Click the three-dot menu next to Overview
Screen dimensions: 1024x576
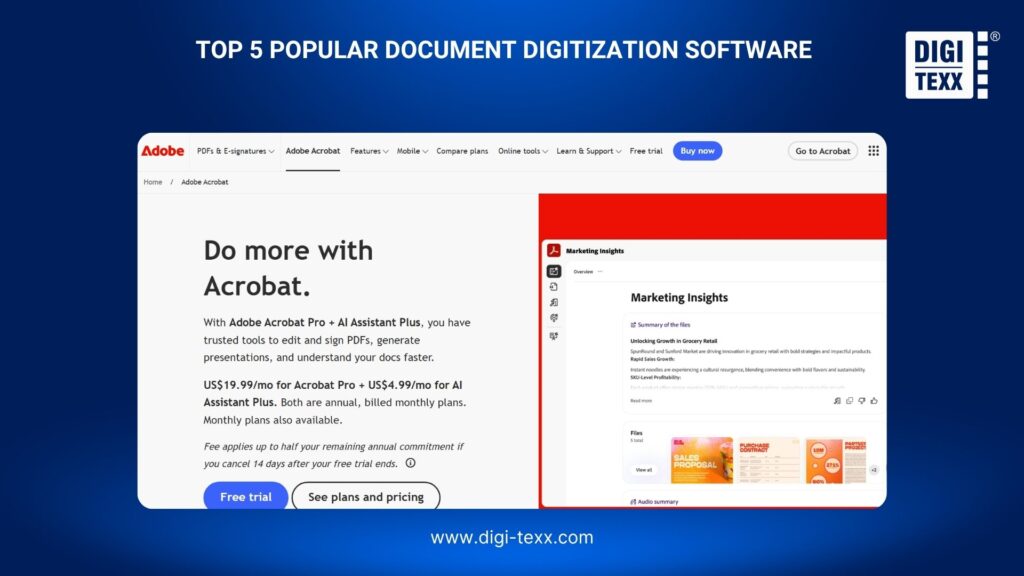[x=600, y=272]
